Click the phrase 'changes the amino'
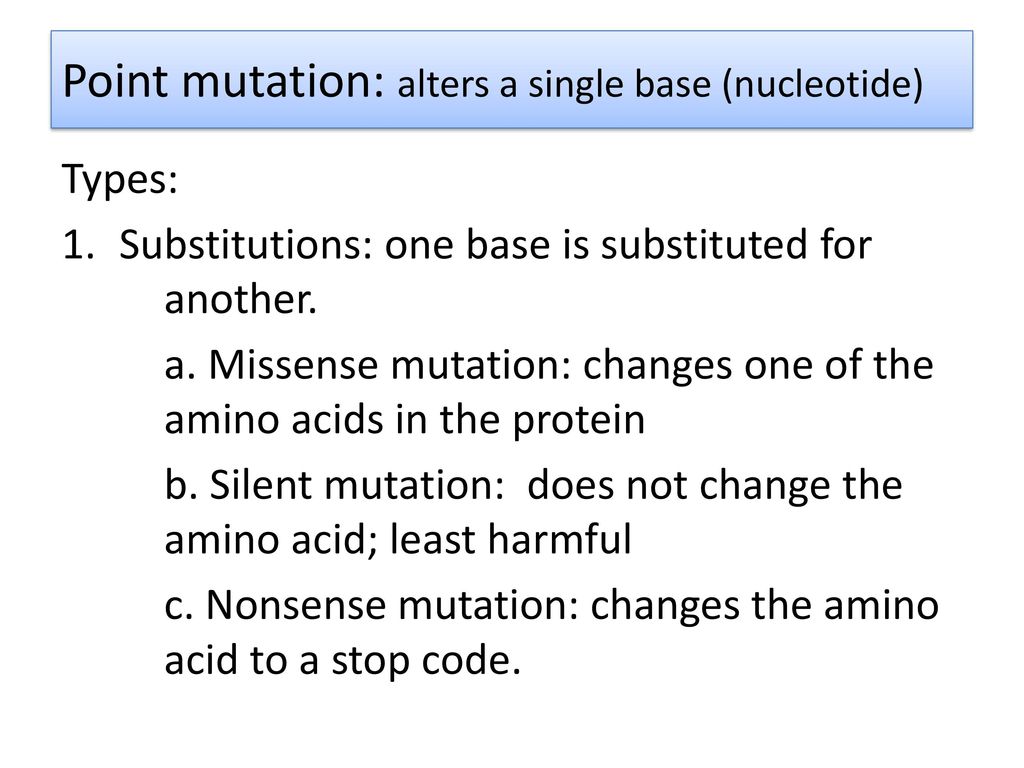 (x=765, y=607)
